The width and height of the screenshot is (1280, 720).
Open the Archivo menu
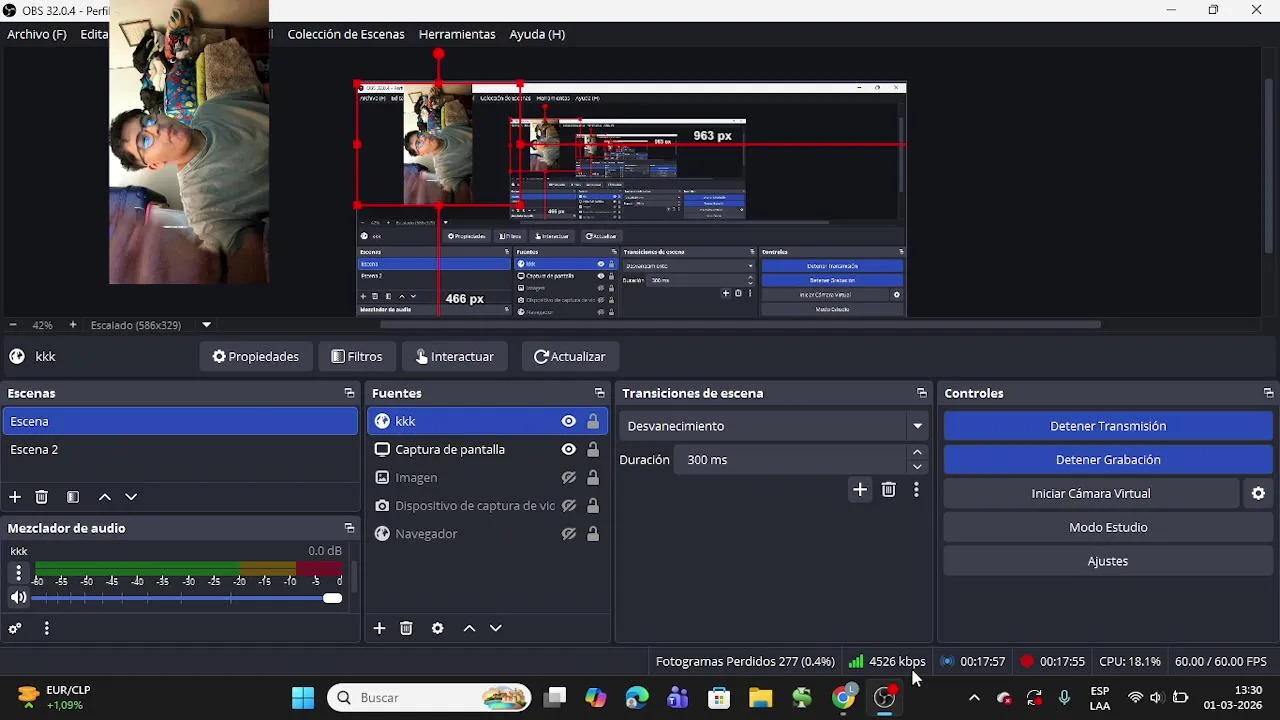pos(37,34)
